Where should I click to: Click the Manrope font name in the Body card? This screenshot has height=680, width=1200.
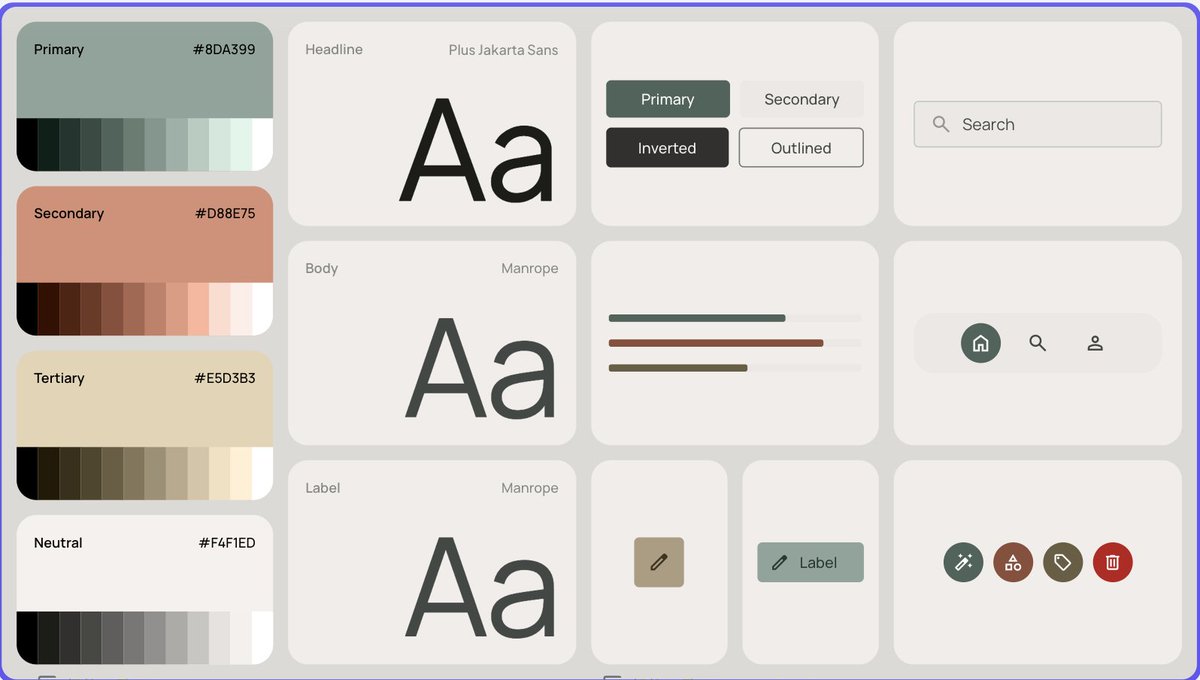[x=530, y=268]
